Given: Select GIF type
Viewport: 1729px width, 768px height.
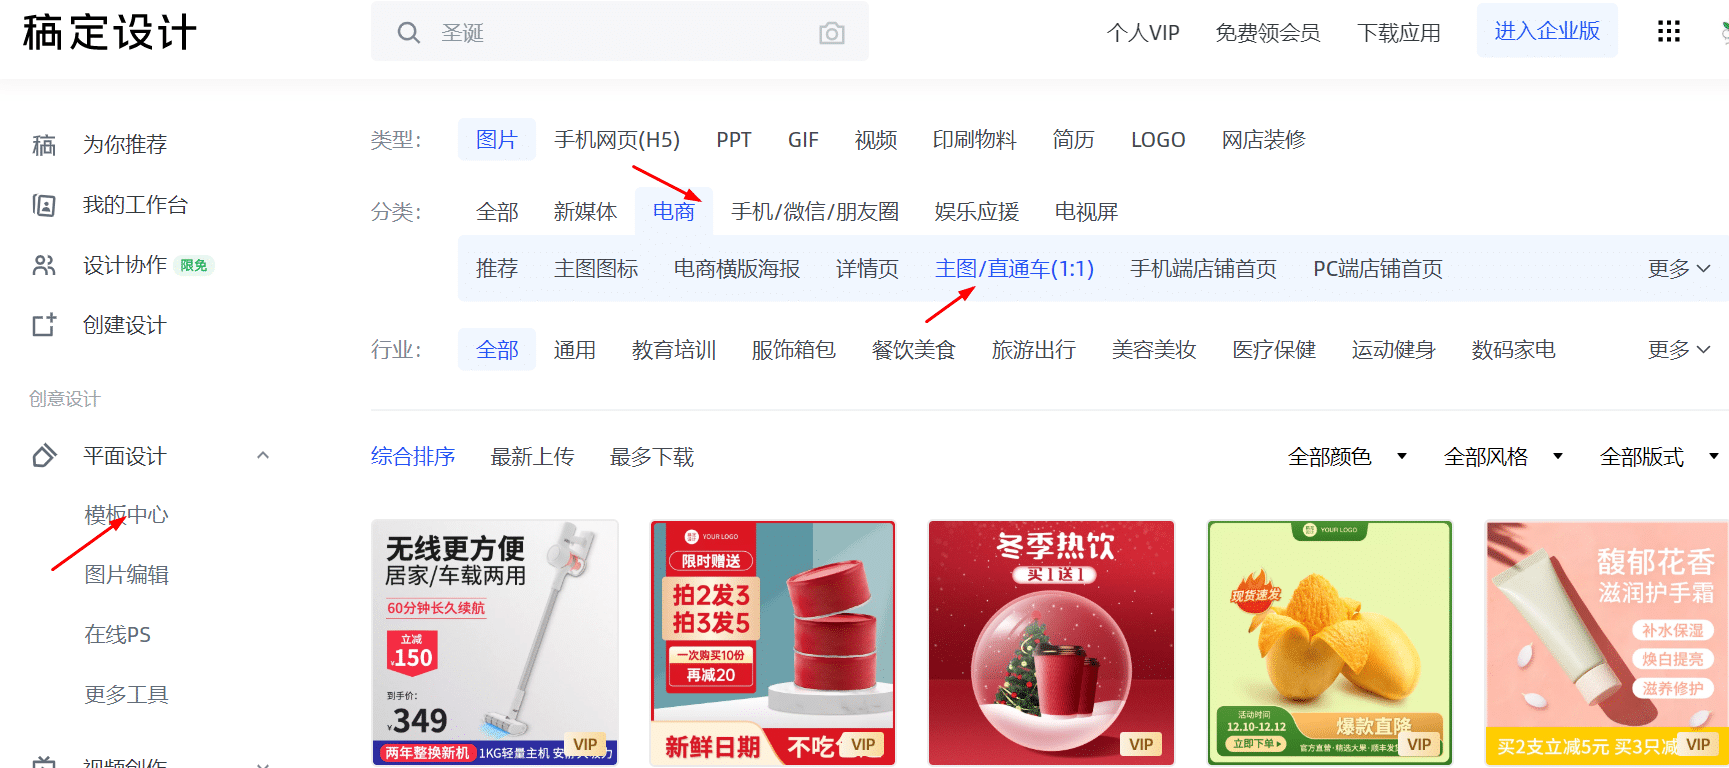Looking at the screenshot, I should 803,140.
